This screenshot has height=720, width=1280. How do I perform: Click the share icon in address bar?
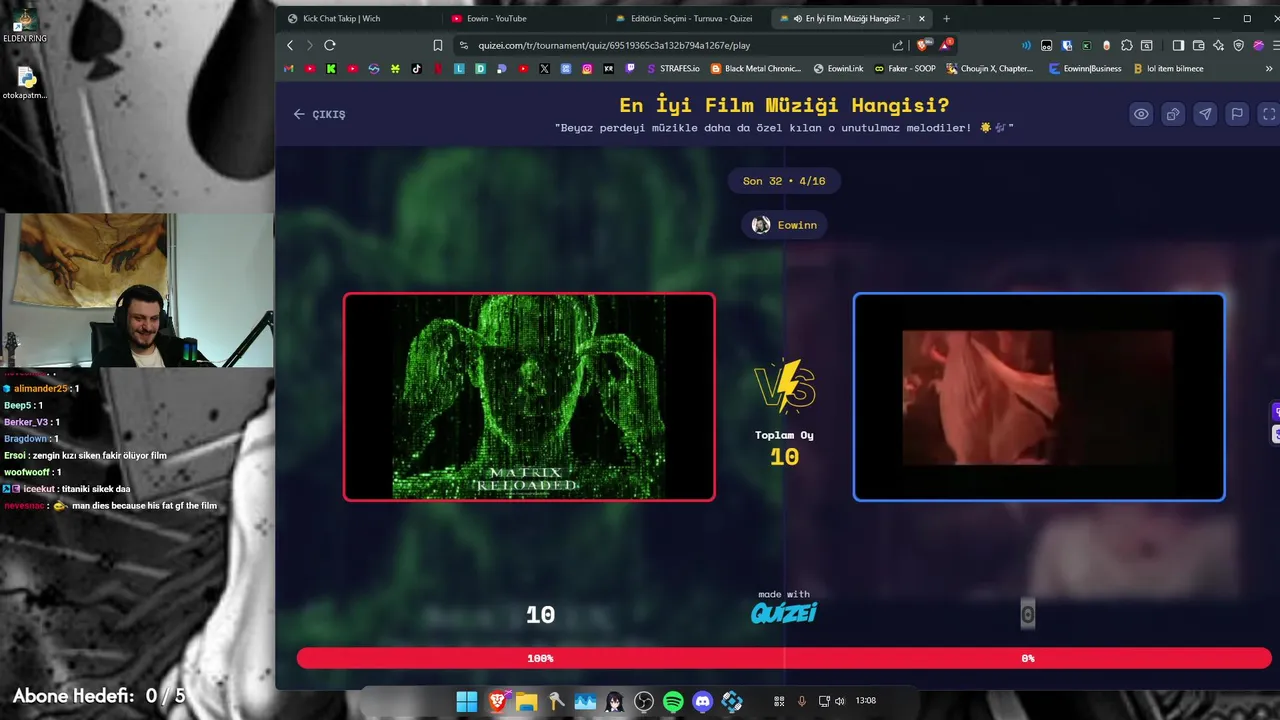897,45
